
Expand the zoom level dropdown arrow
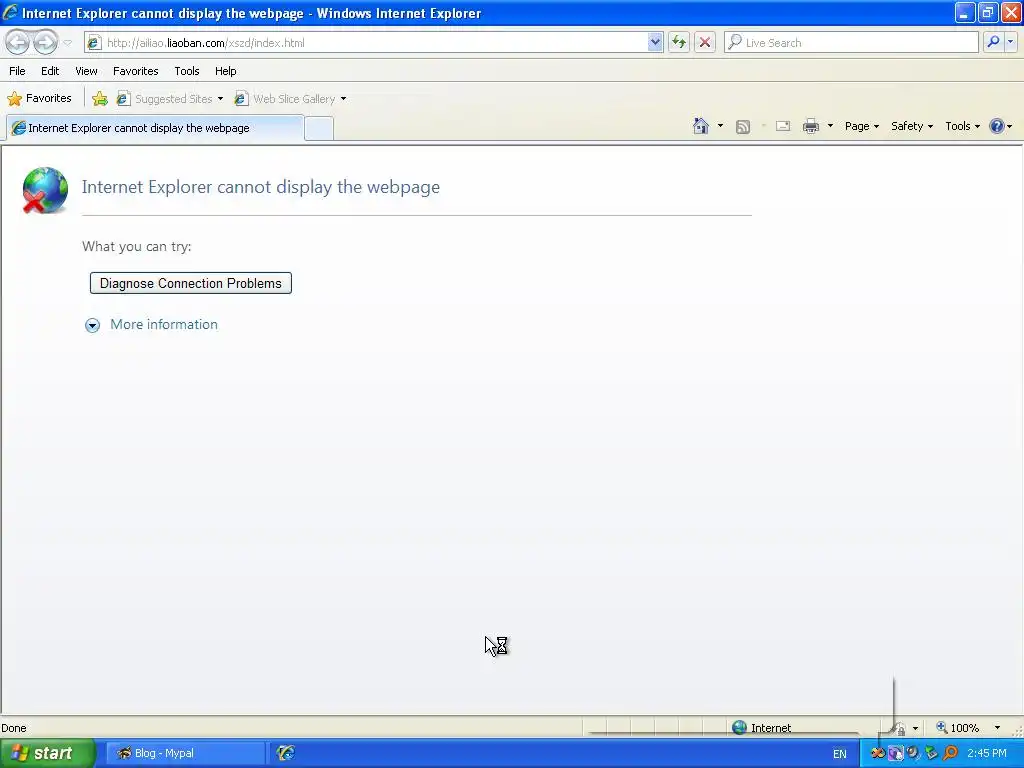[x=997, y=728]
